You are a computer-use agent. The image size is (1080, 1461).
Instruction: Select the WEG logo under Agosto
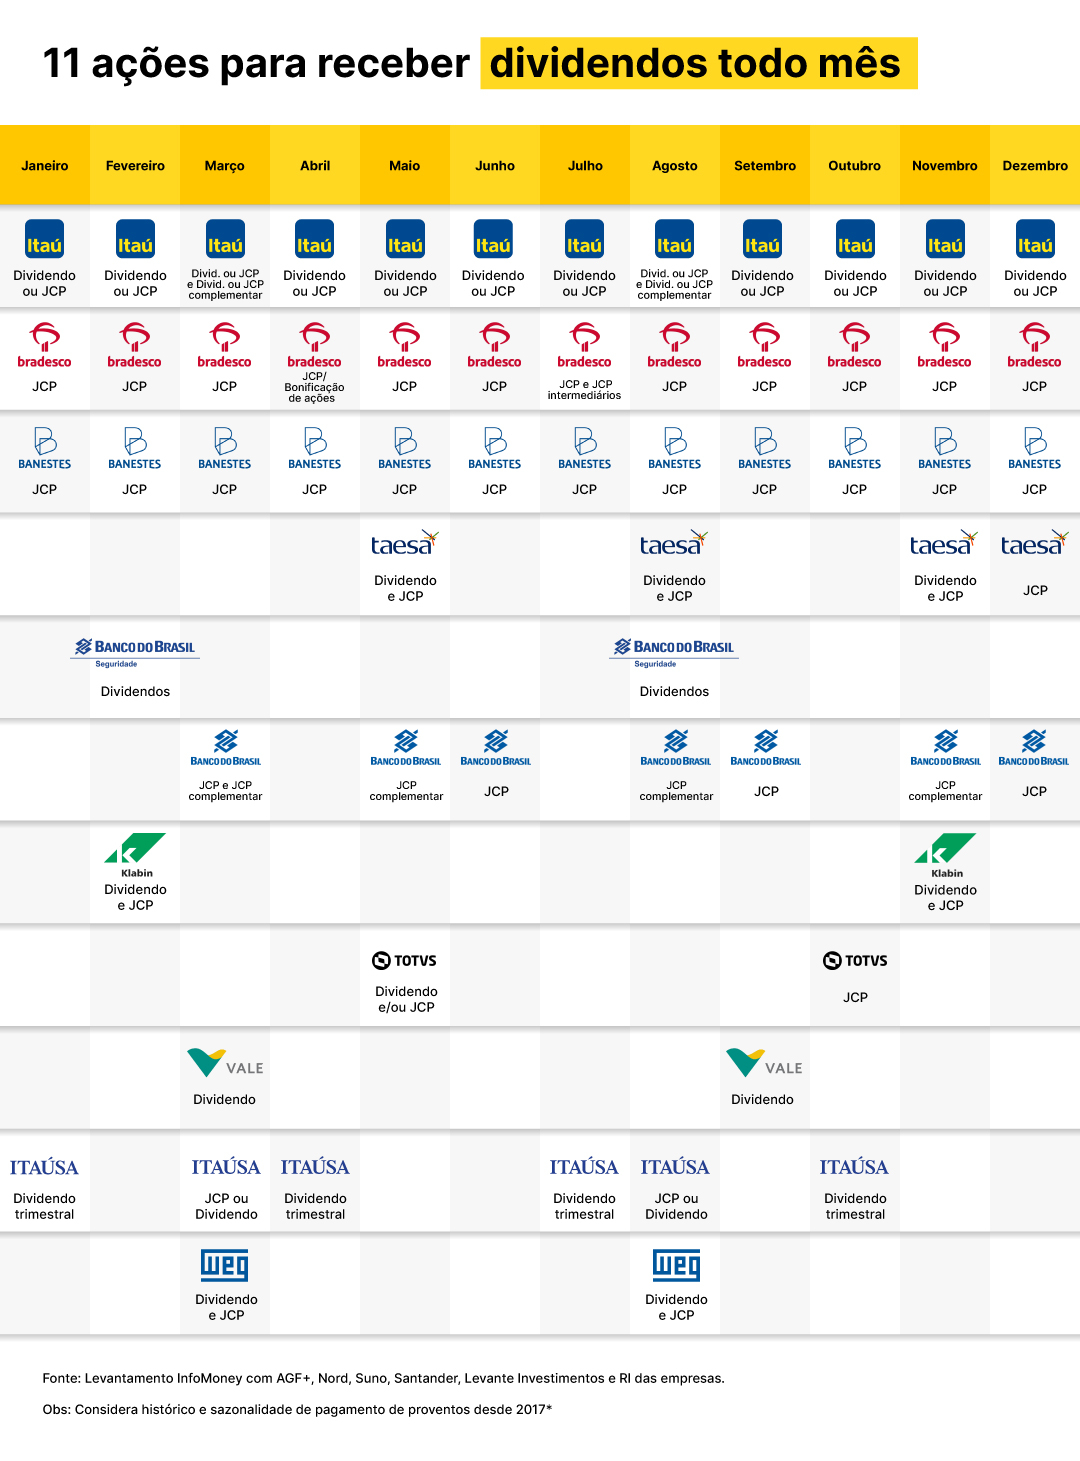676,1265
